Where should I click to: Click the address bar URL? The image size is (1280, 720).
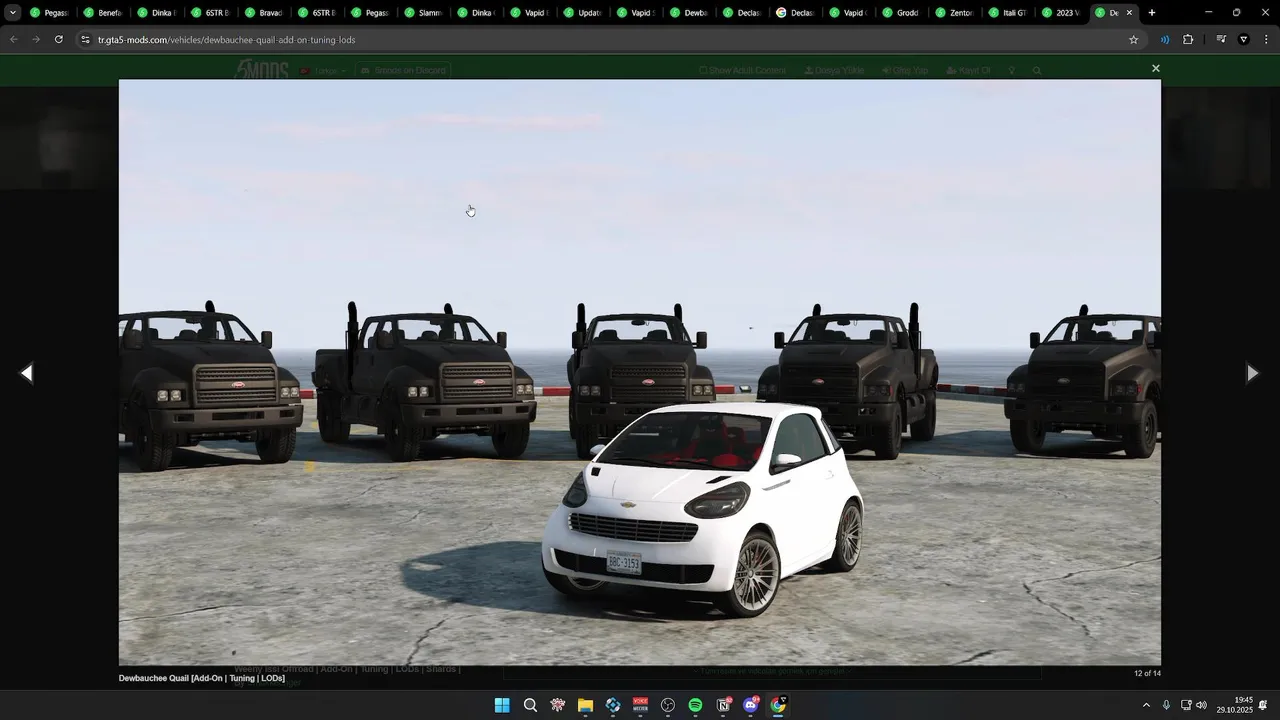tap(227, 40)
